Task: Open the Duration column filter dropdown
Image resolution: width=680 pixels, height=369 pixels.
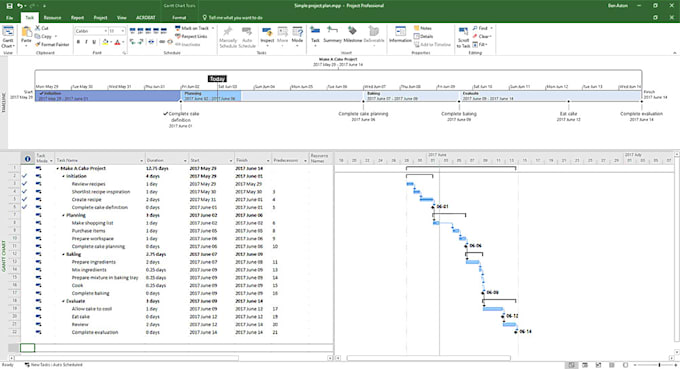Action: (185, 160)
